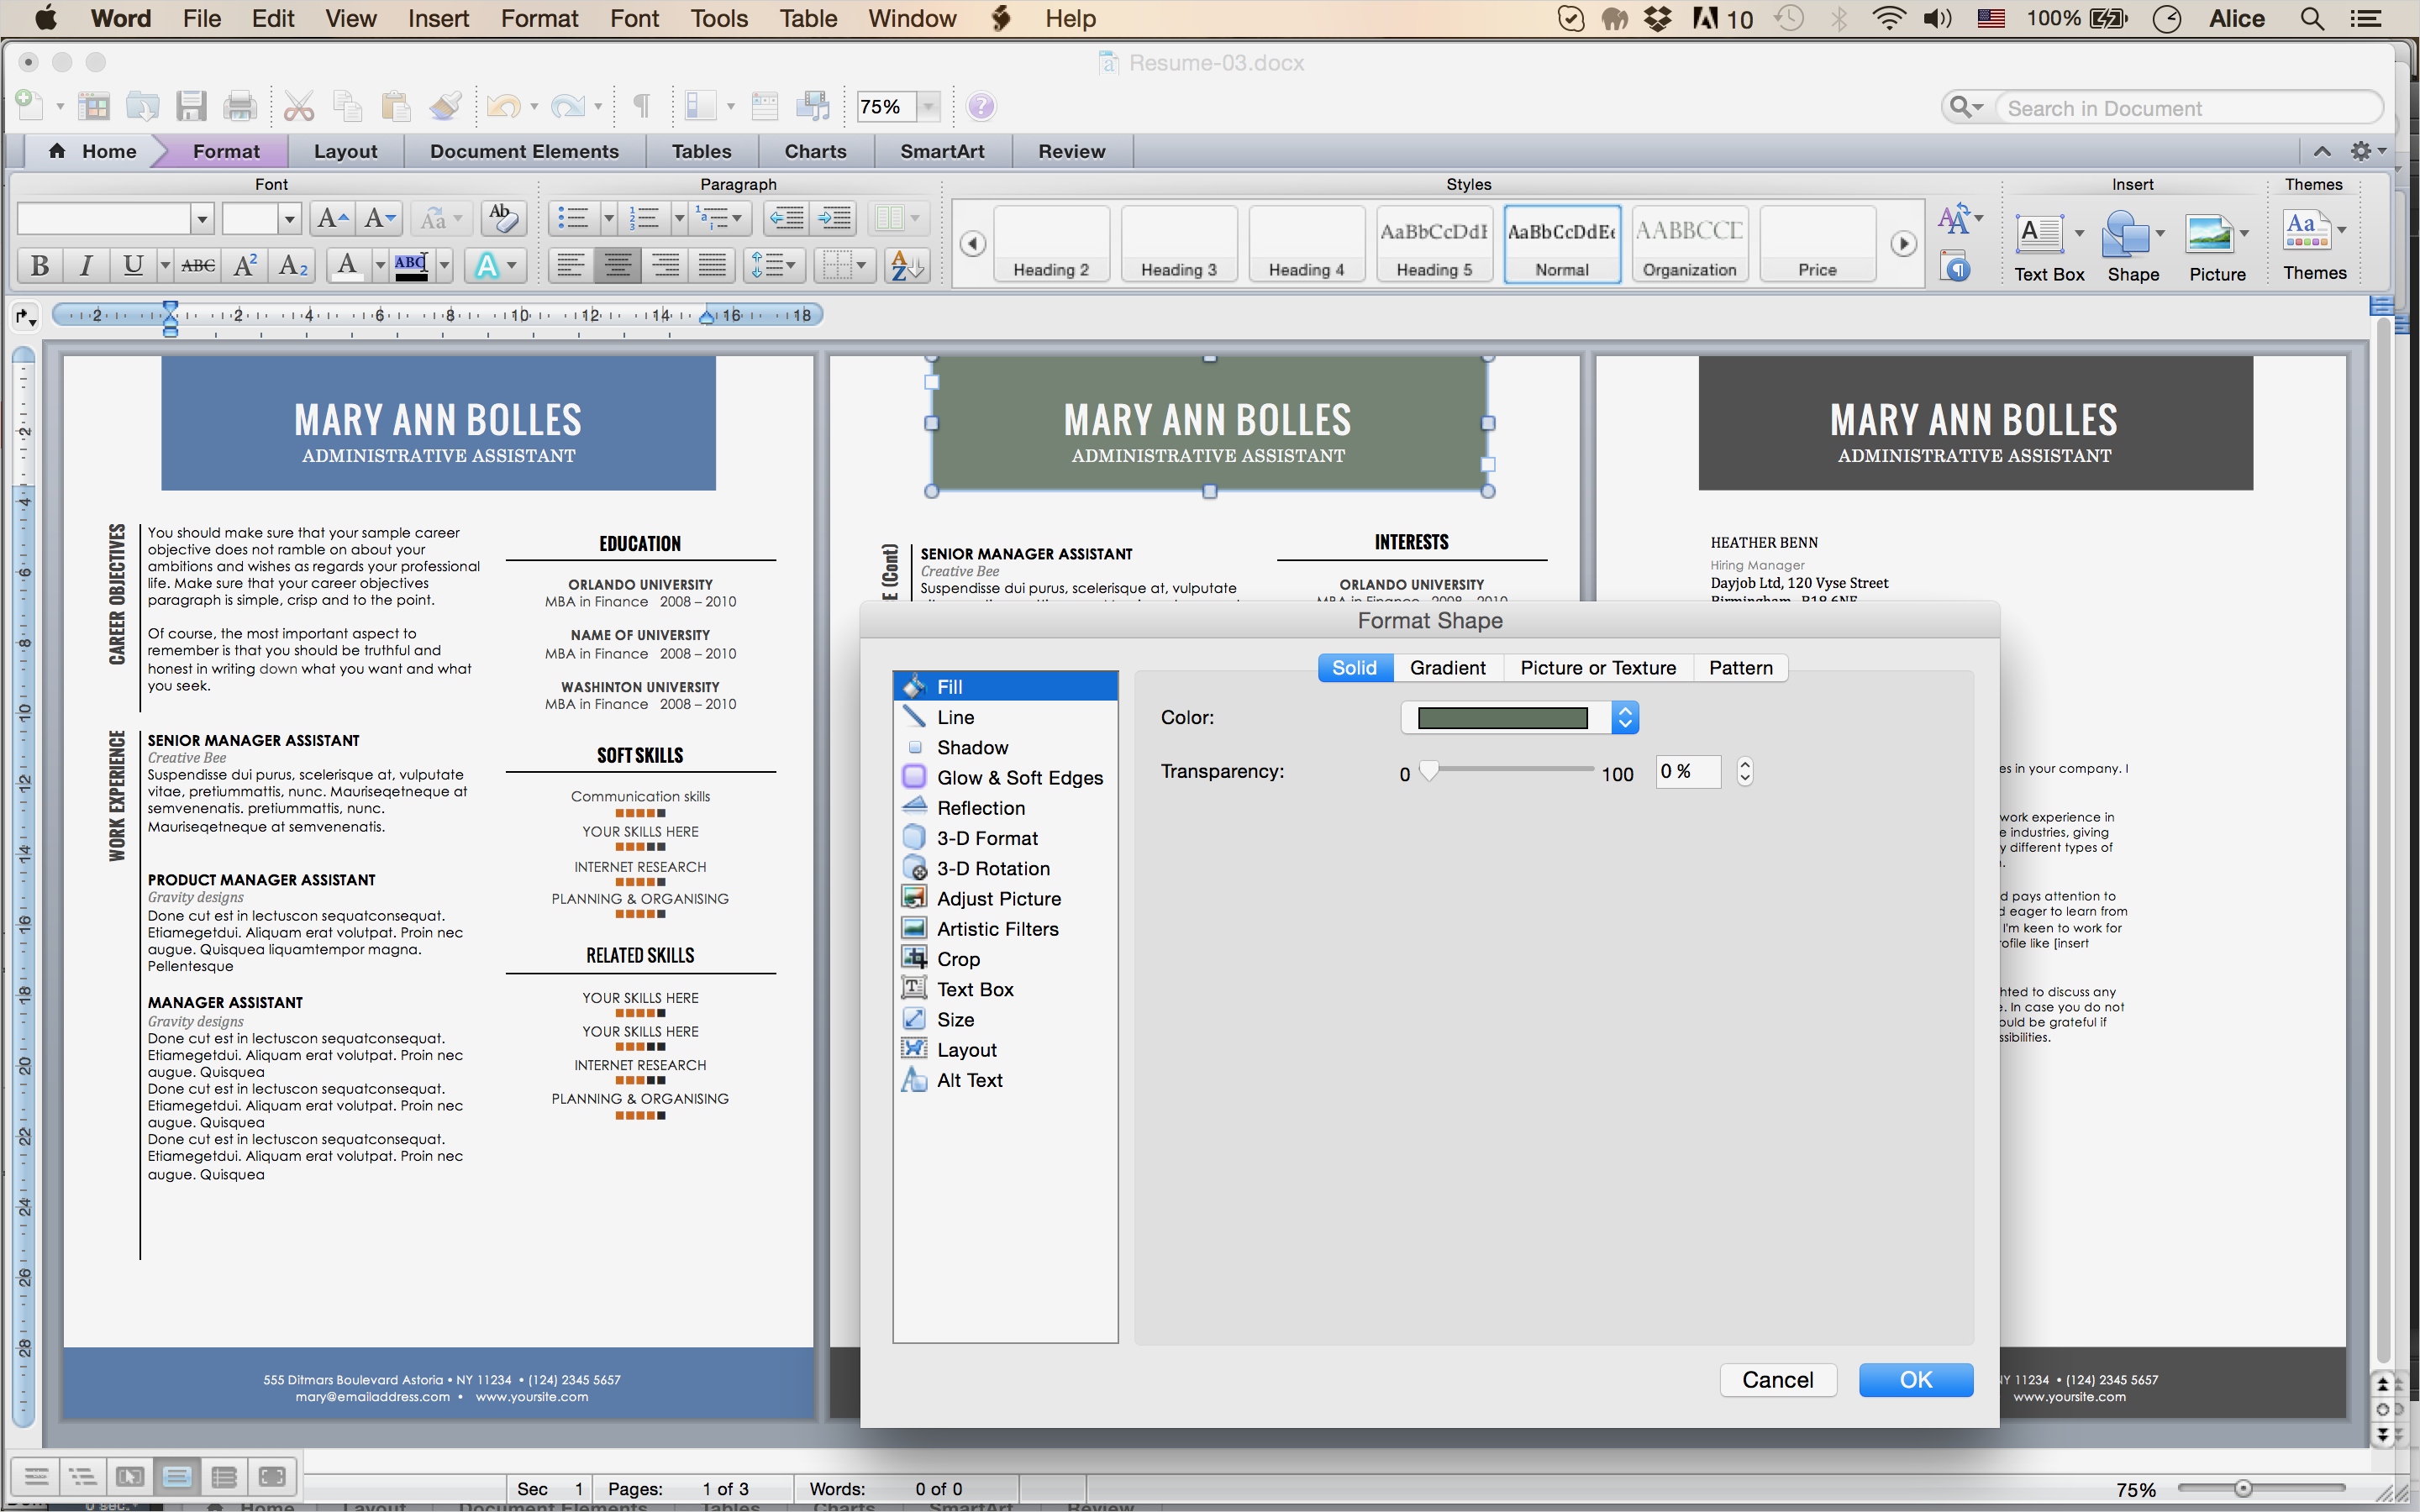
Task: Toggle the Solid fill option
Action: pyautogui.click(x=1354, y=668)
